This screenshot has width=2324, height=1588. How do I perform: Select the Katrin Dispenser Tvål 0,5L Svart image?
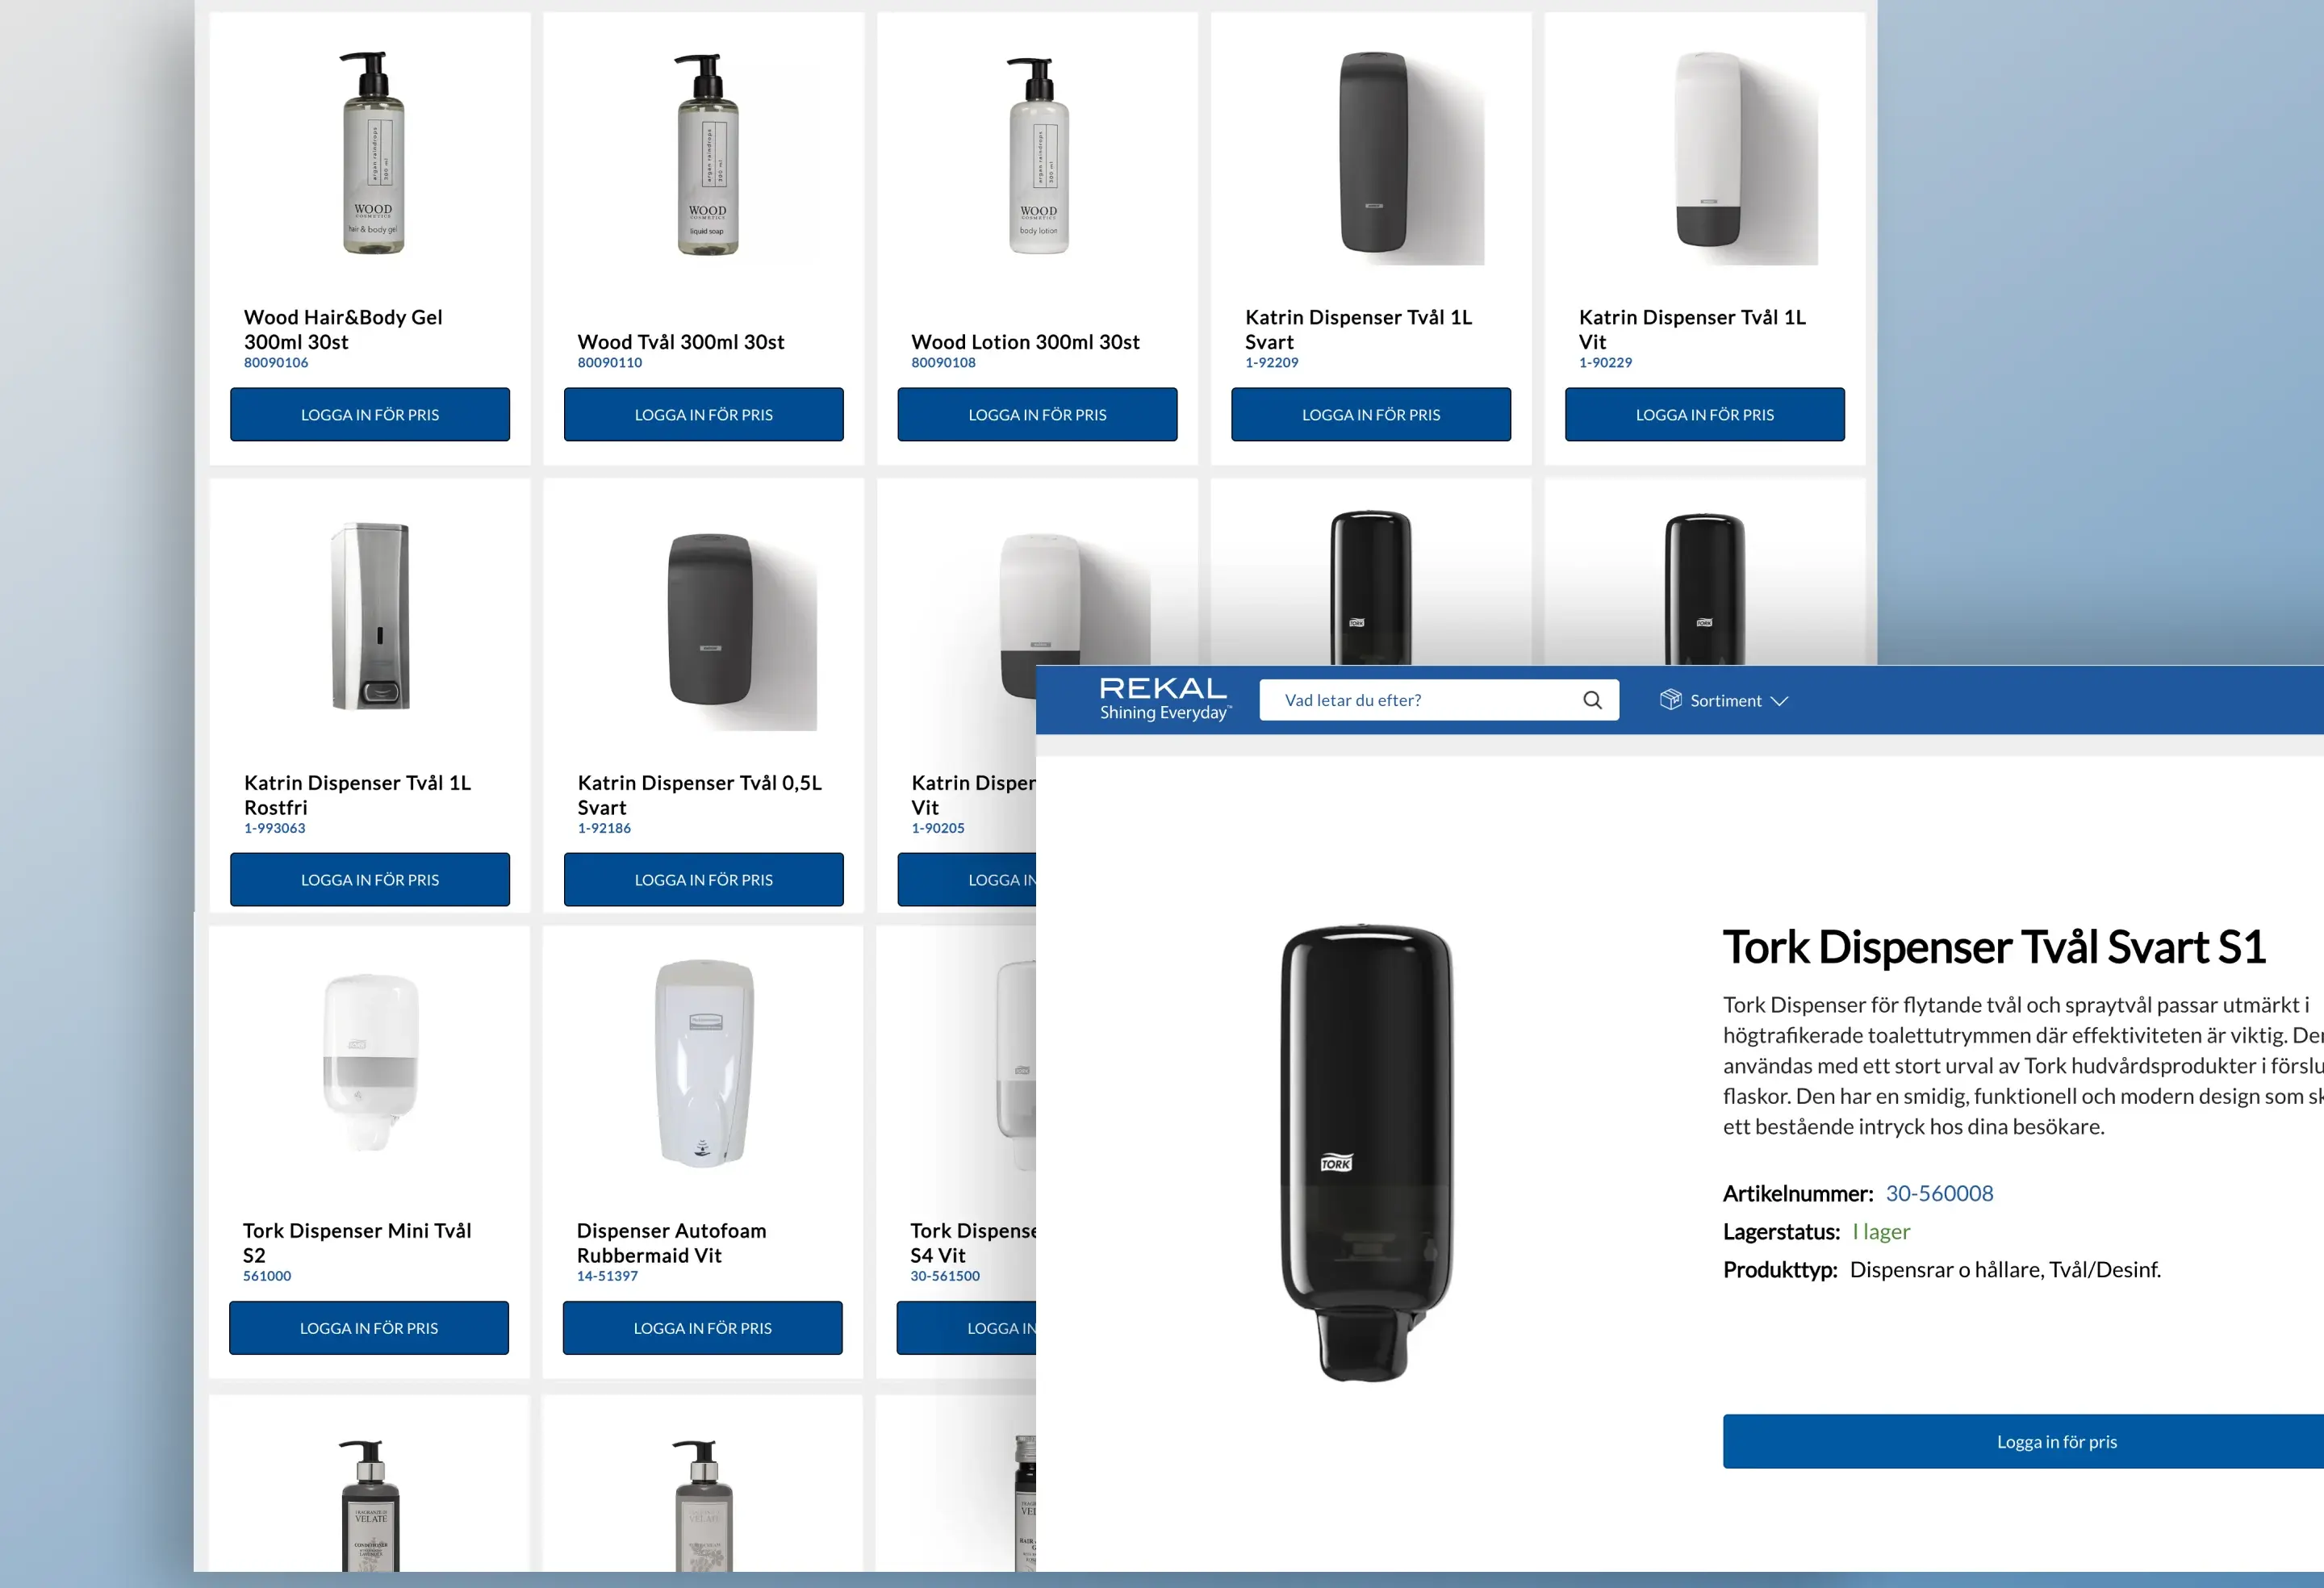click(x=710, y=620)
